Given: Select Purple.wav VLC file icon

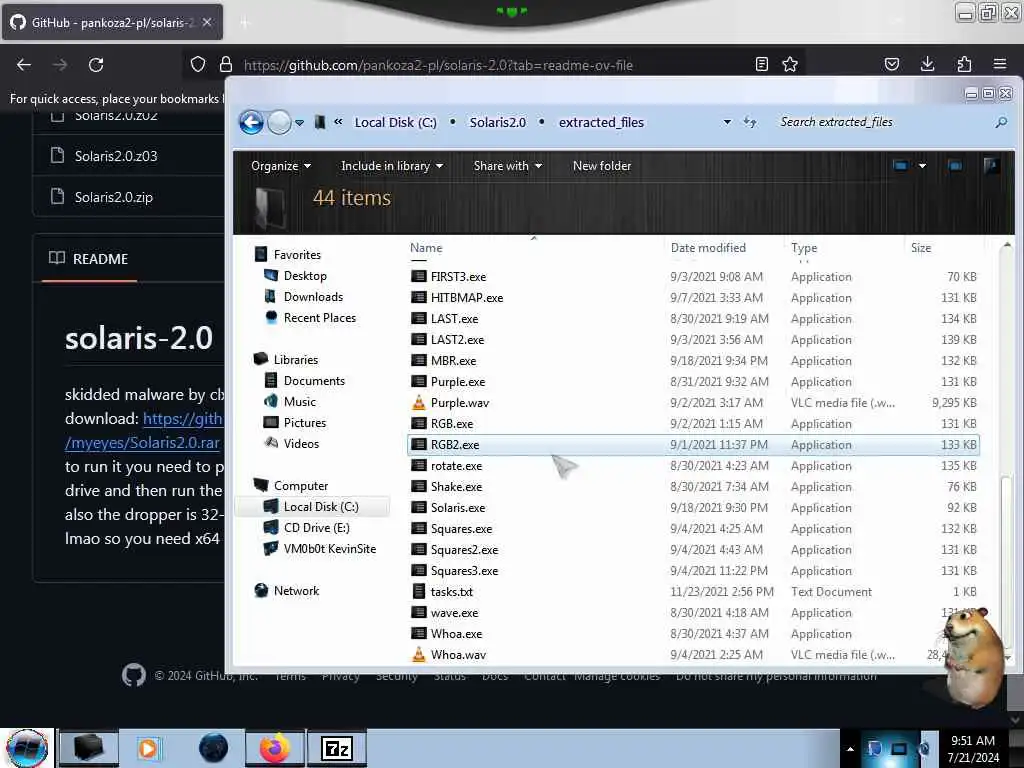Looking at the screenshot, I should [x=419, y=402].
